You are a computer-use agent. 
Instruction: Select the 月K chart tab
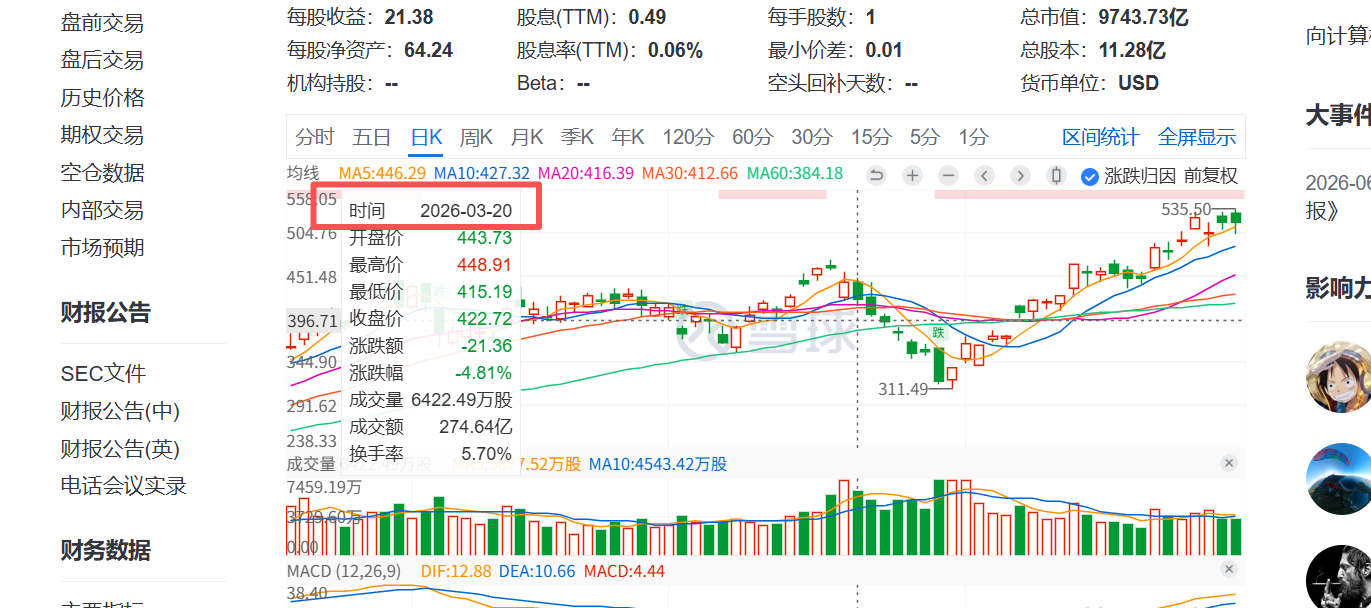pyautogui.click(x=527, y=137)
